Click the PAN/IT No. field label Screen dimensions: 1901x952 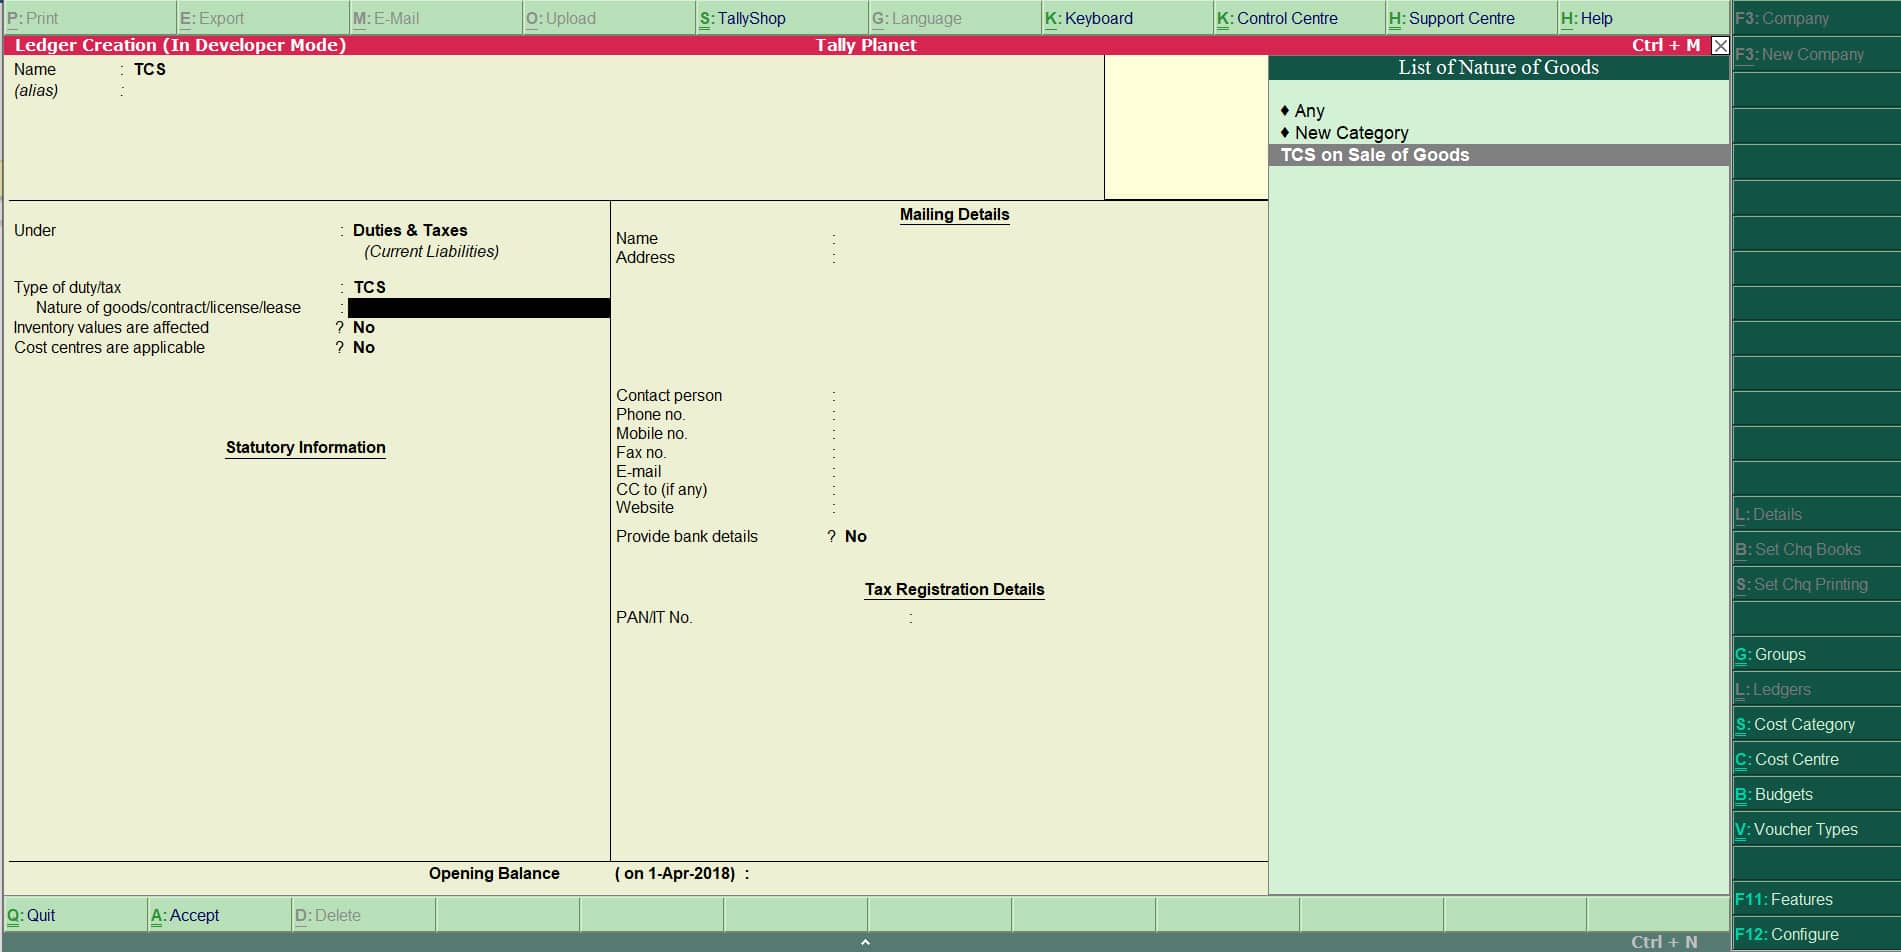[x=654, y=617]
